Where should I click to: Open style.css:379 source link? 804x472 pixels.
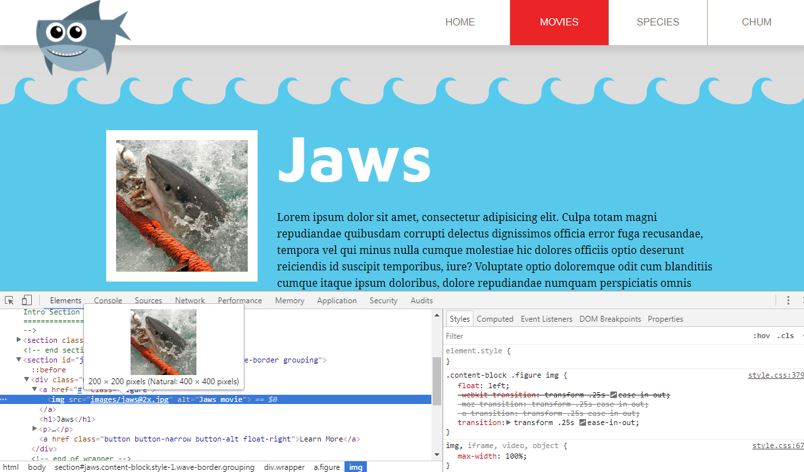pos(775,375)
